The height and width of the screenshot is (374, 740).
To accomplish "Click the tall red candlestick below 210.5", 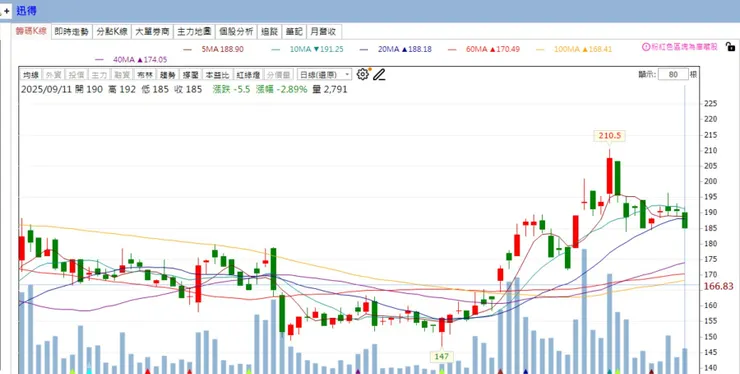I will 609,175.
